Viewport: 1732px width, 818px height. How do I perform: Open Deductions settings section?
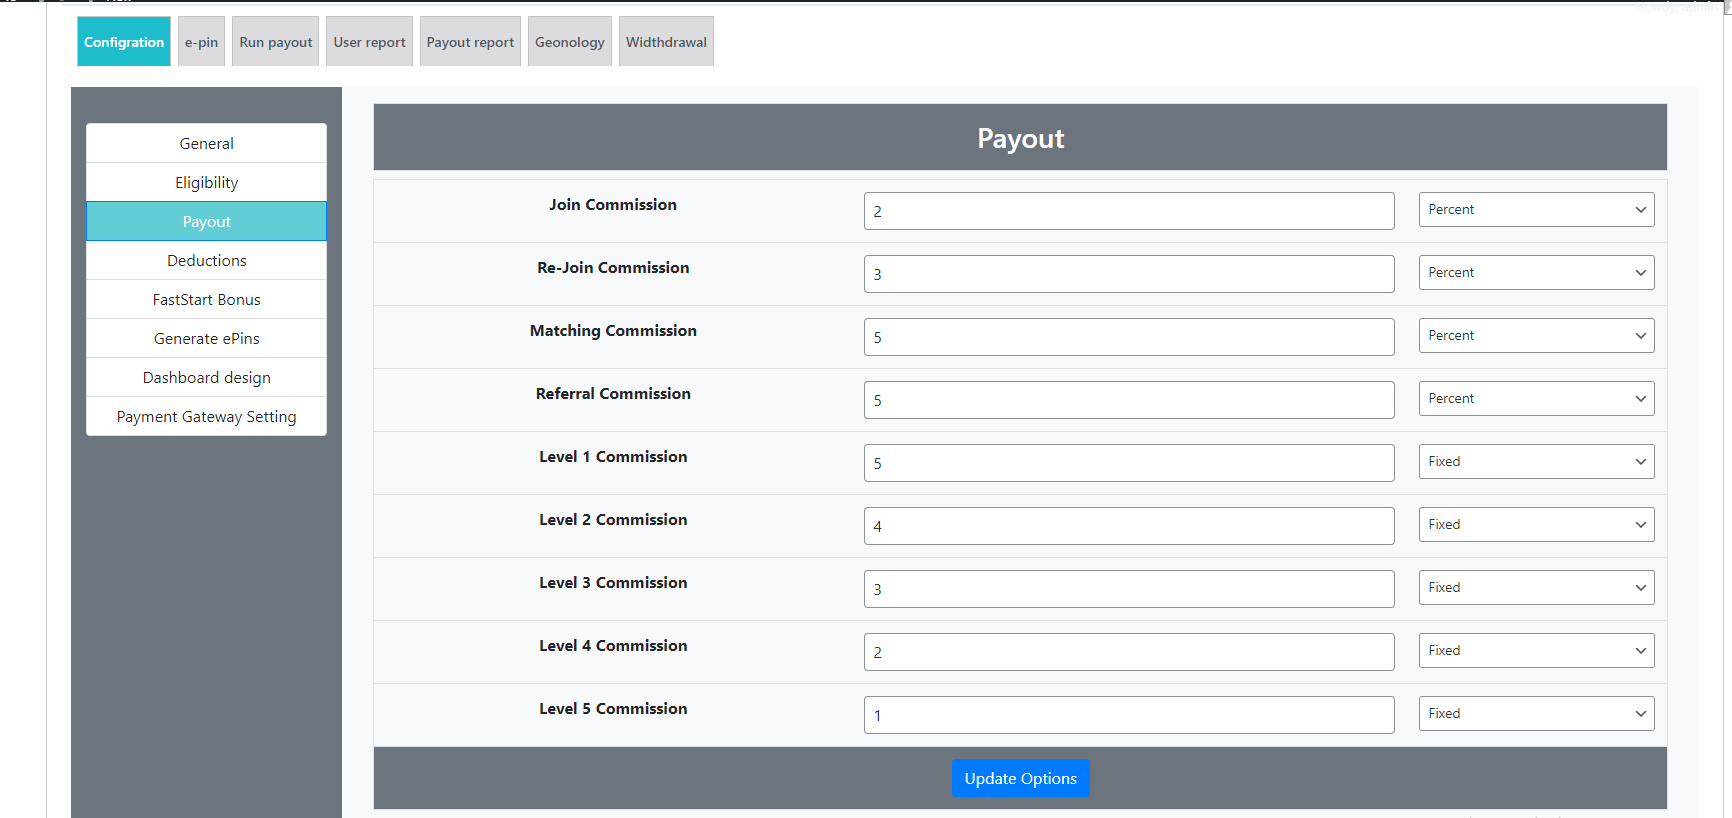pyautogui.click(x=206, y=261)
